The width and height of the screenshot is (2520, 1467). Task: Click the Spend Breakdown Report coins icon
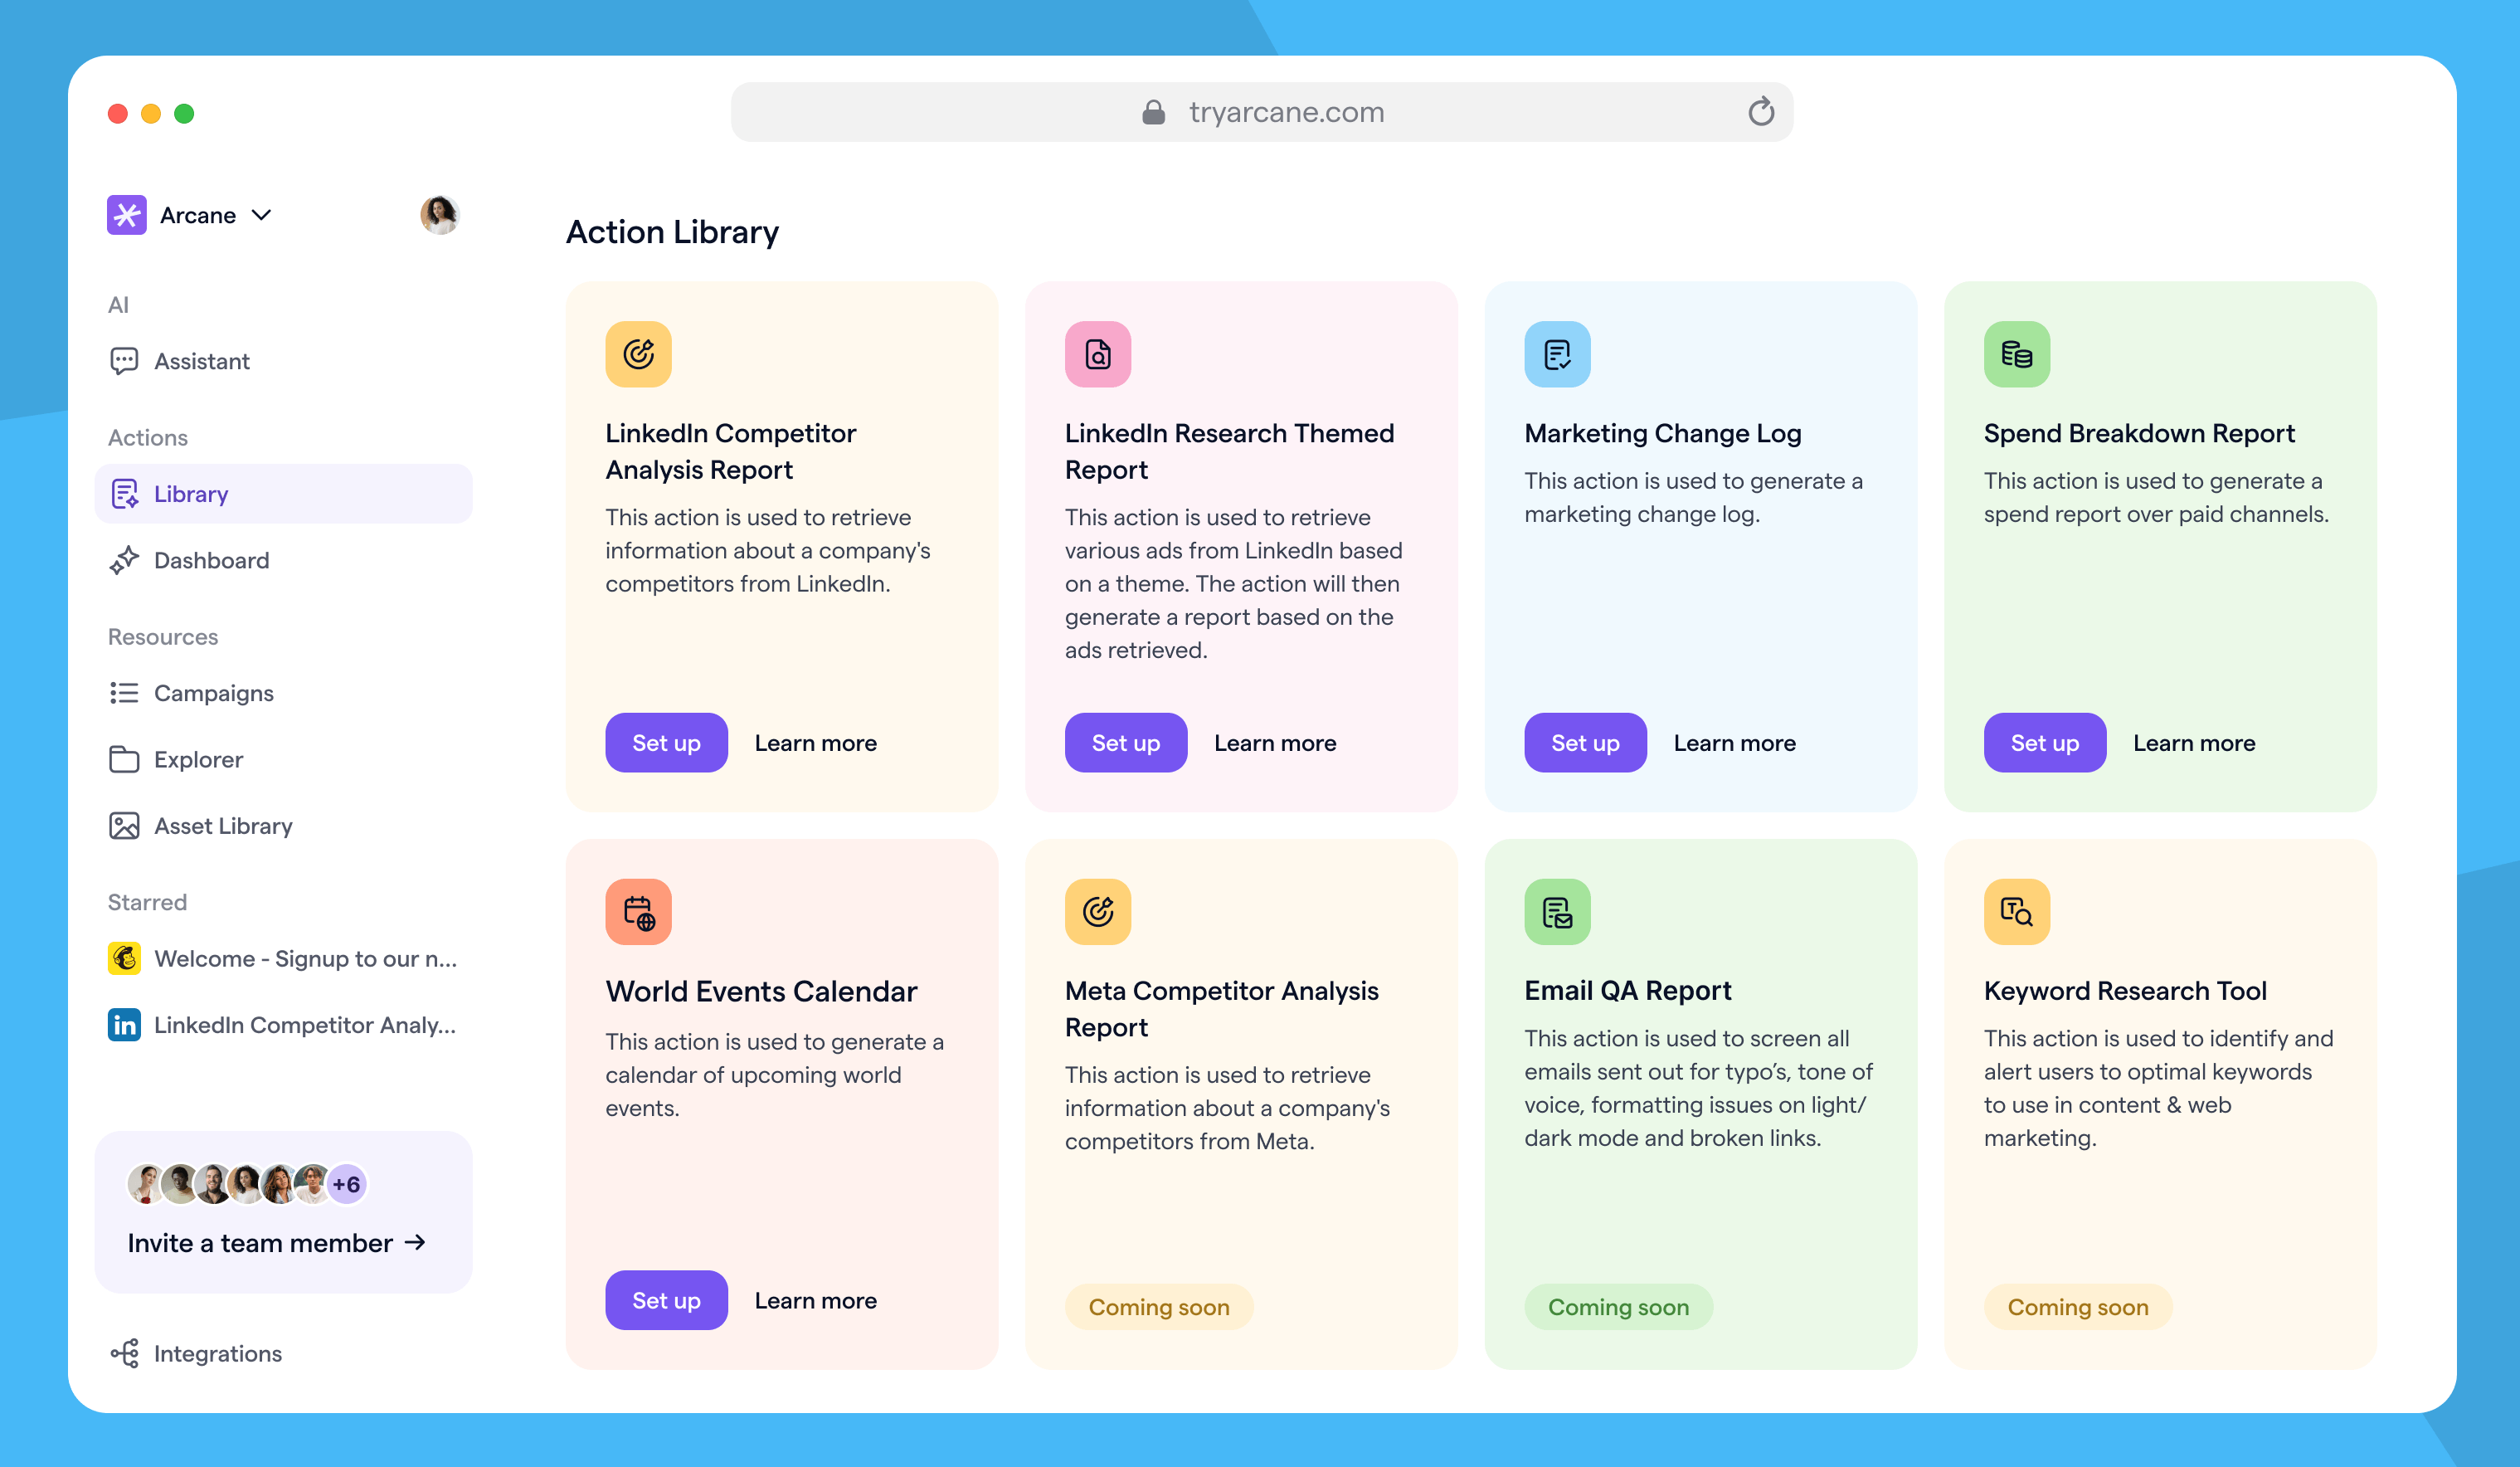pos(2016,354)
